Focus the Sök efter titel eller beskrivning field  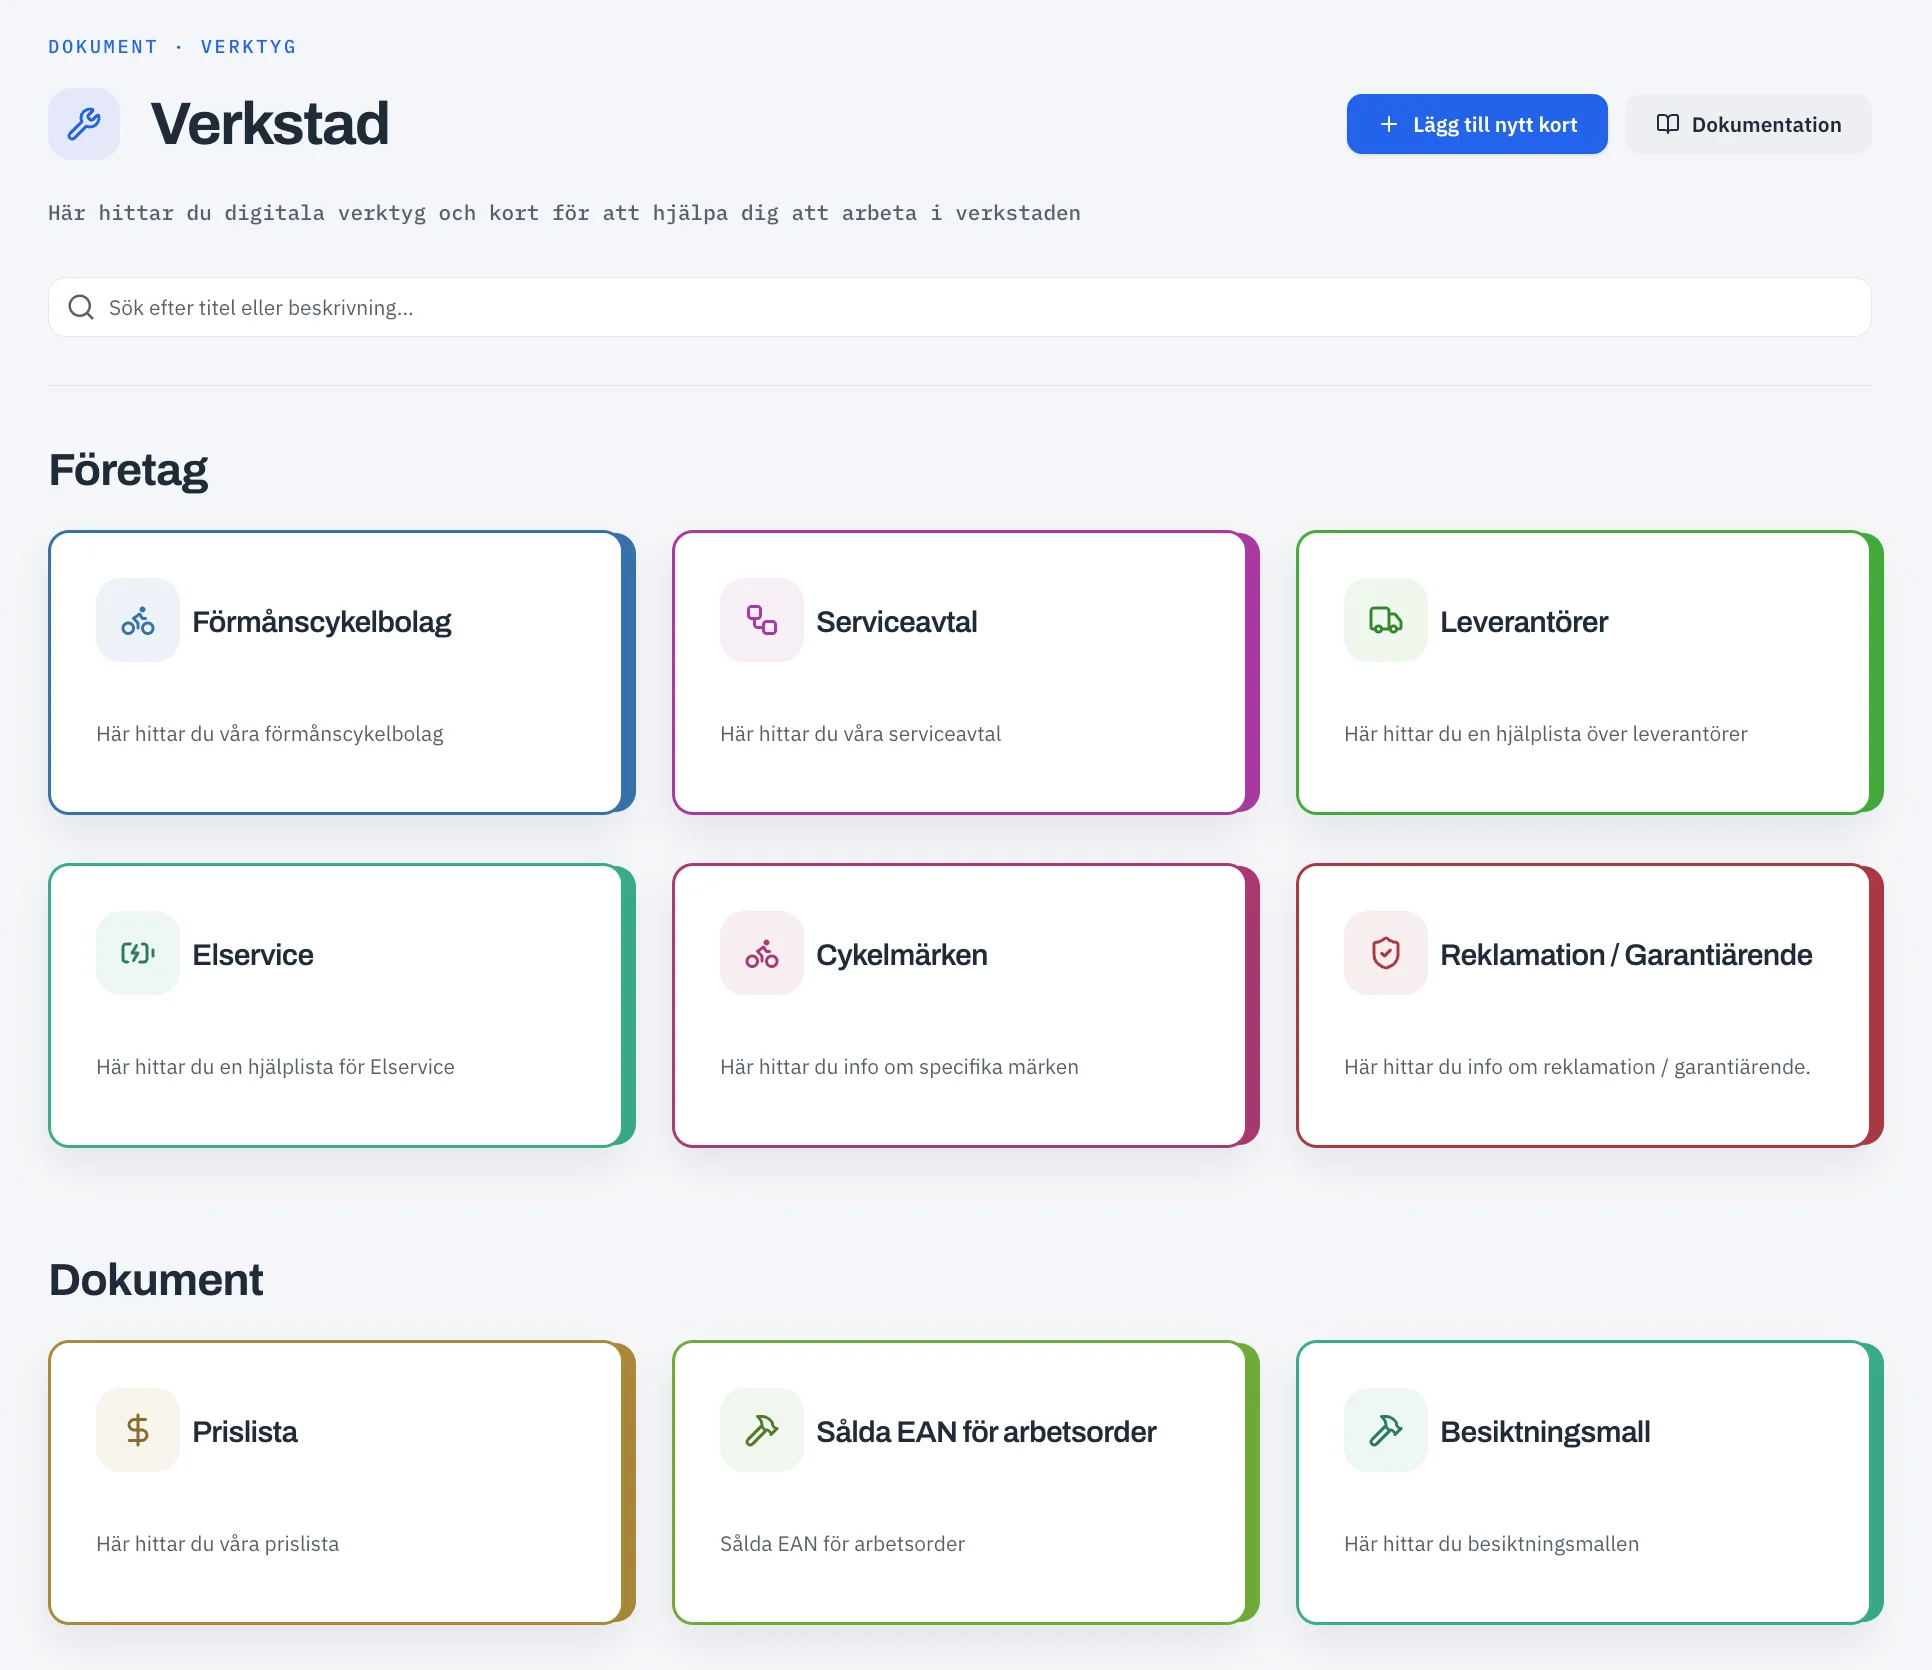click(960, 307)
